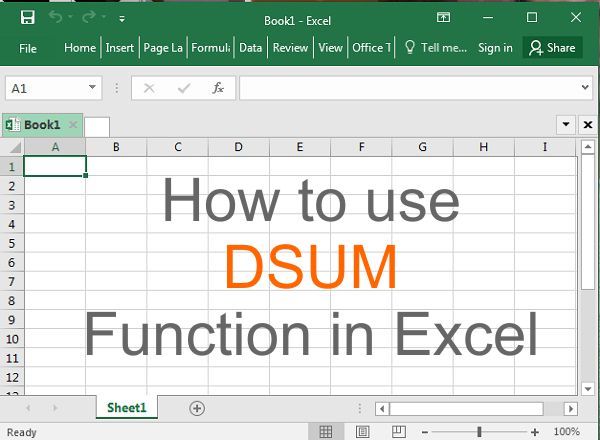Viewport: 600px width, 440px height.
Task: Click the Save icon in quick access toolbar
Action: coord(28,18)
